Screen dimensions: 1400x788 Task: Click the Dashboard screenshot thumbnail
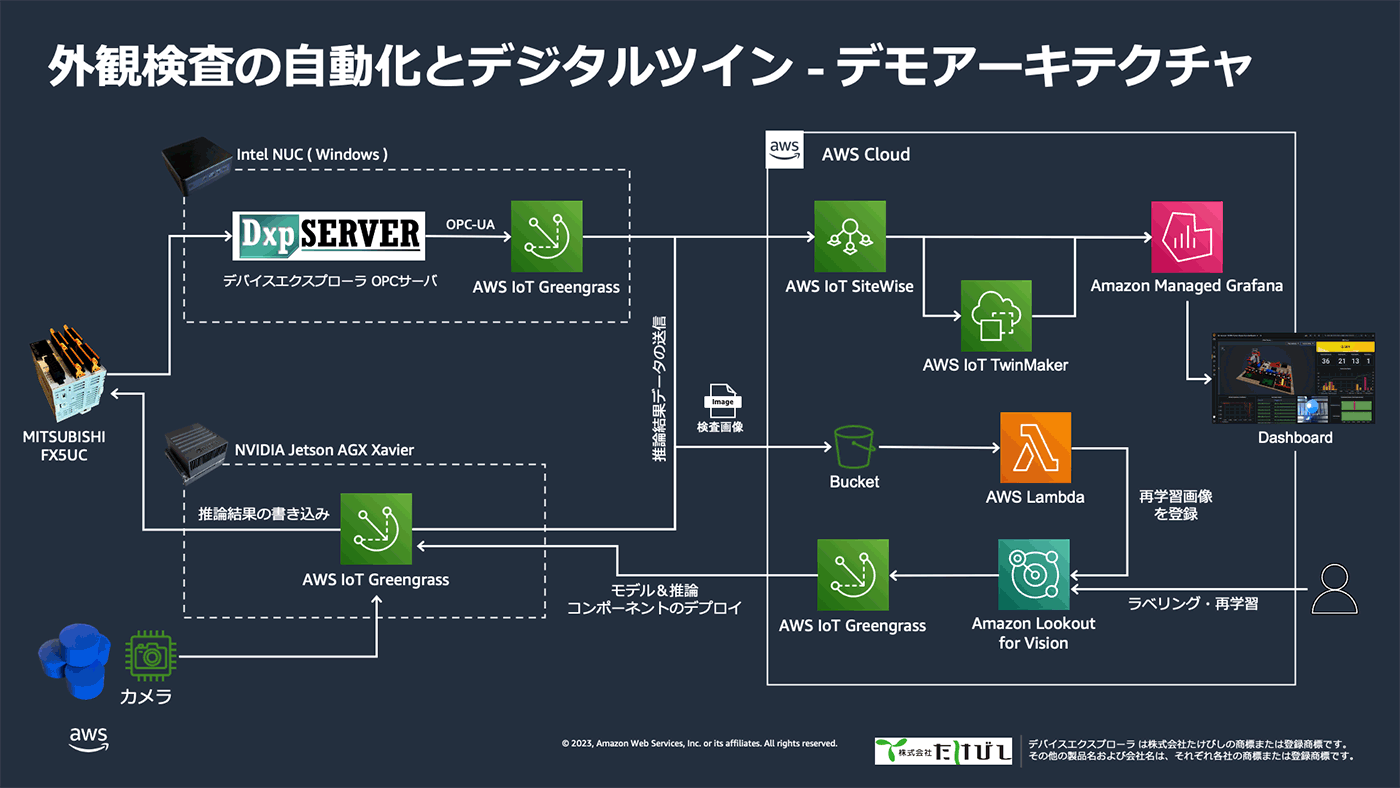[1294, 379]
